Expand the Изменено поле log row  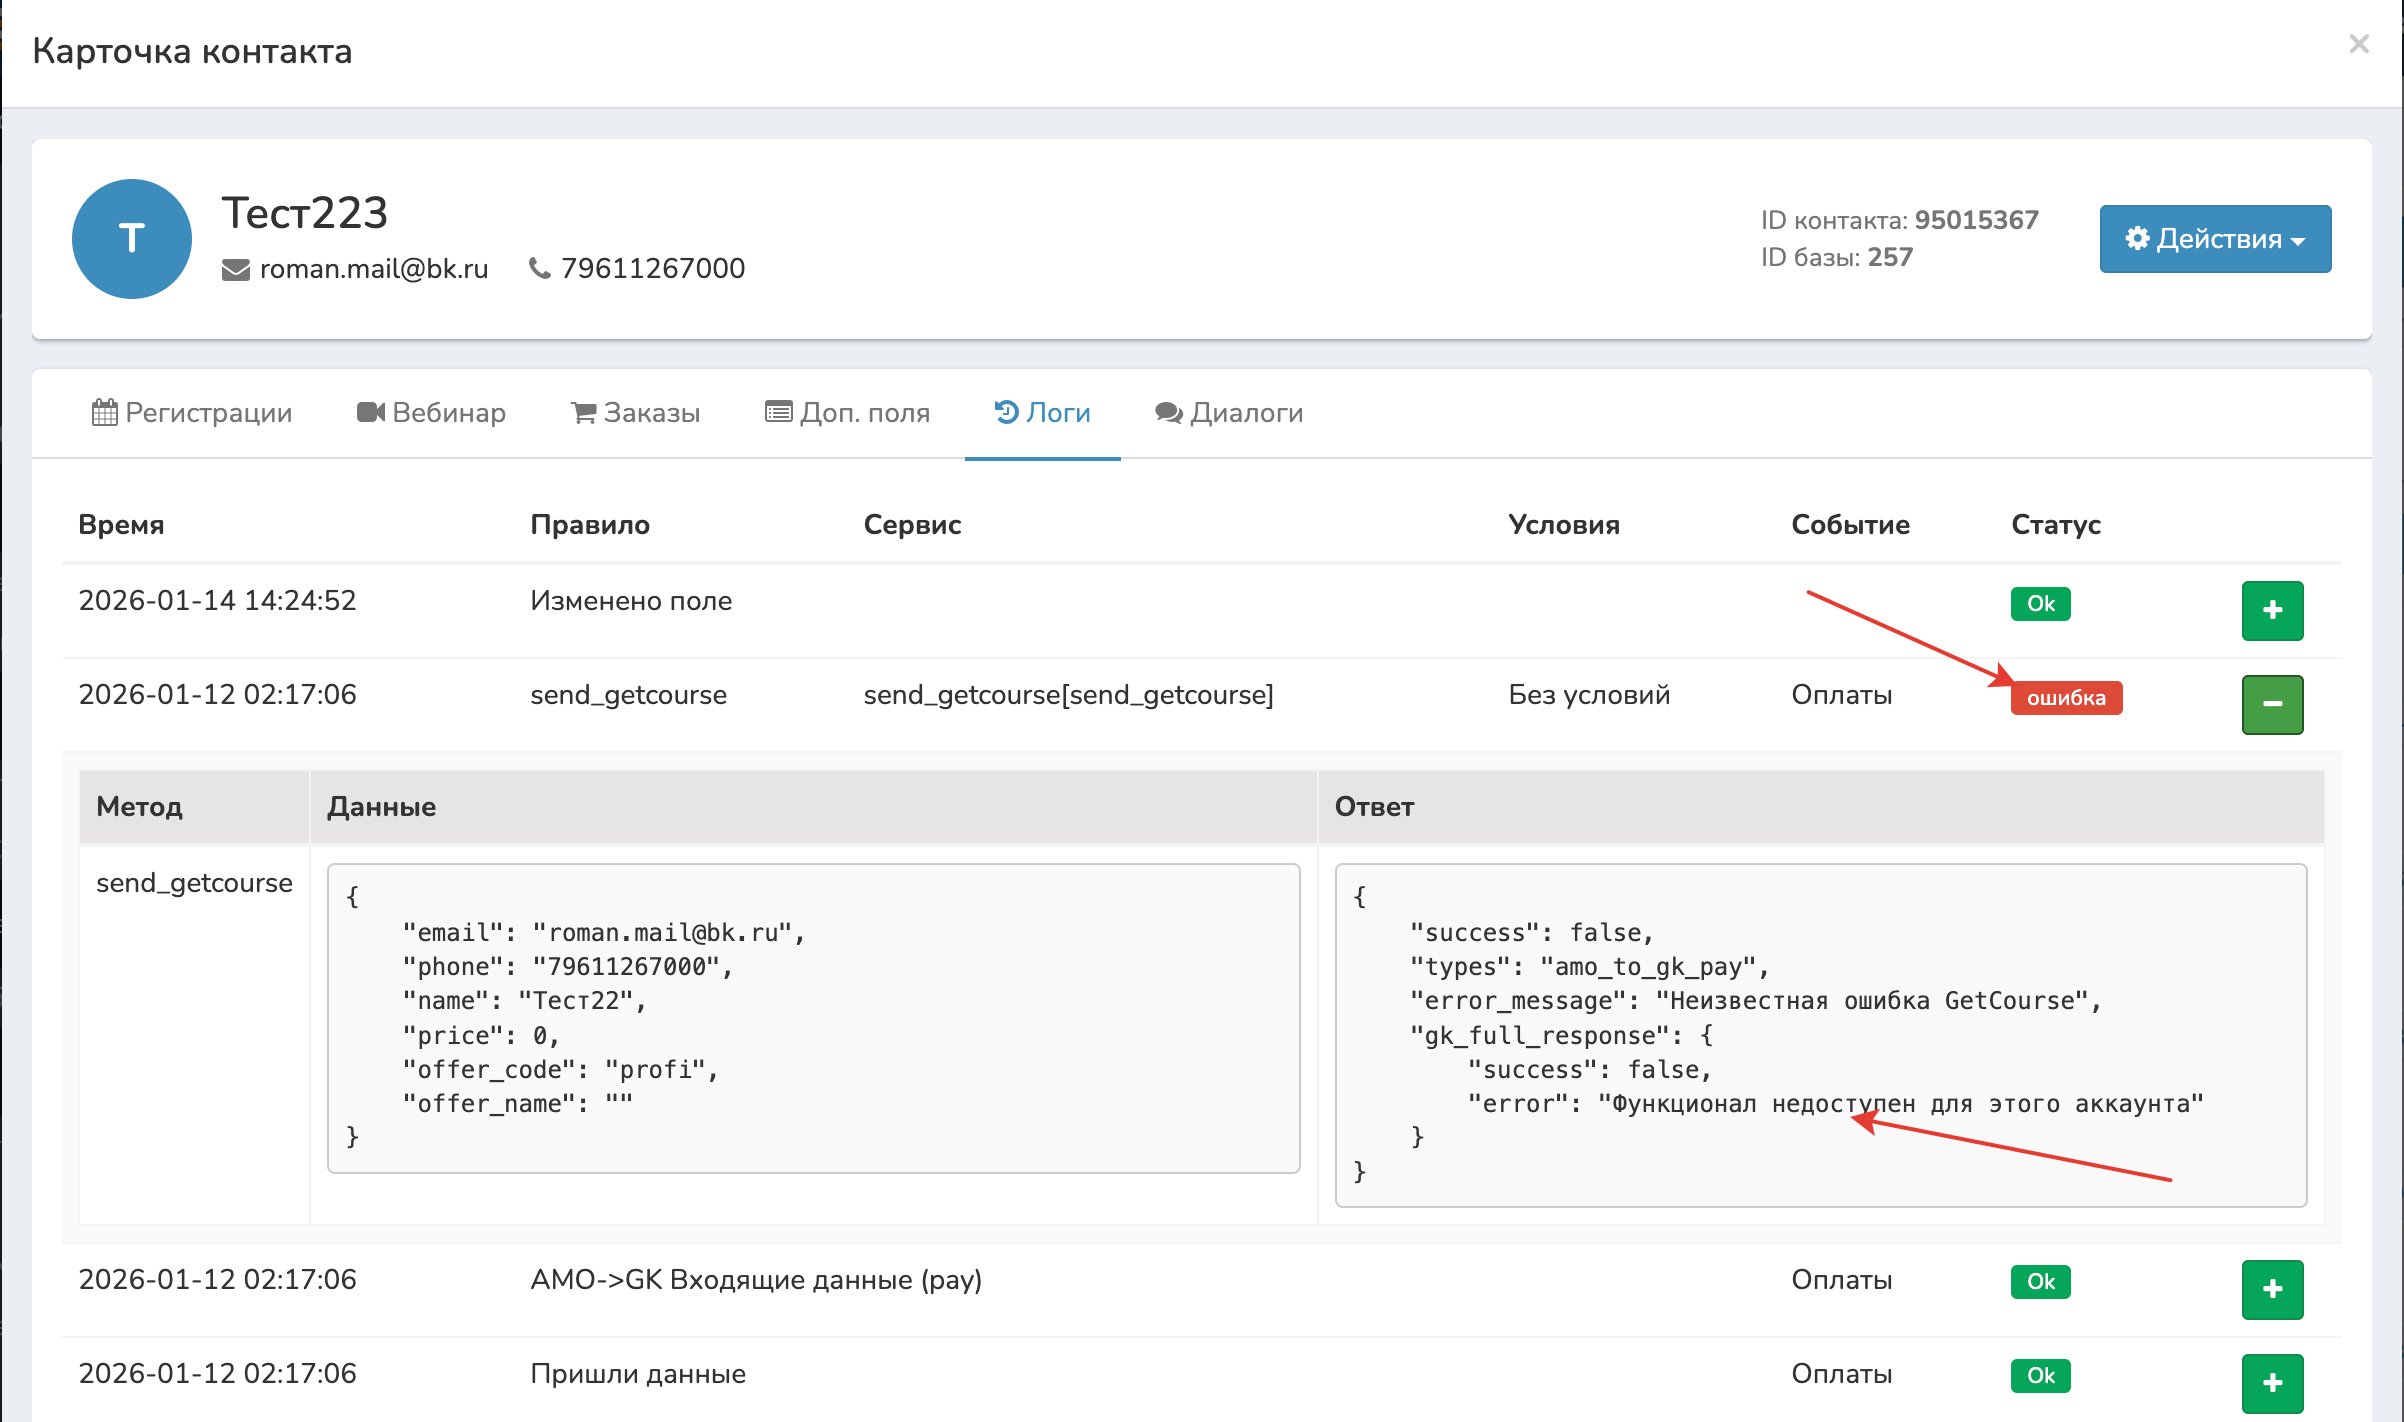(x=2272, y=610)
